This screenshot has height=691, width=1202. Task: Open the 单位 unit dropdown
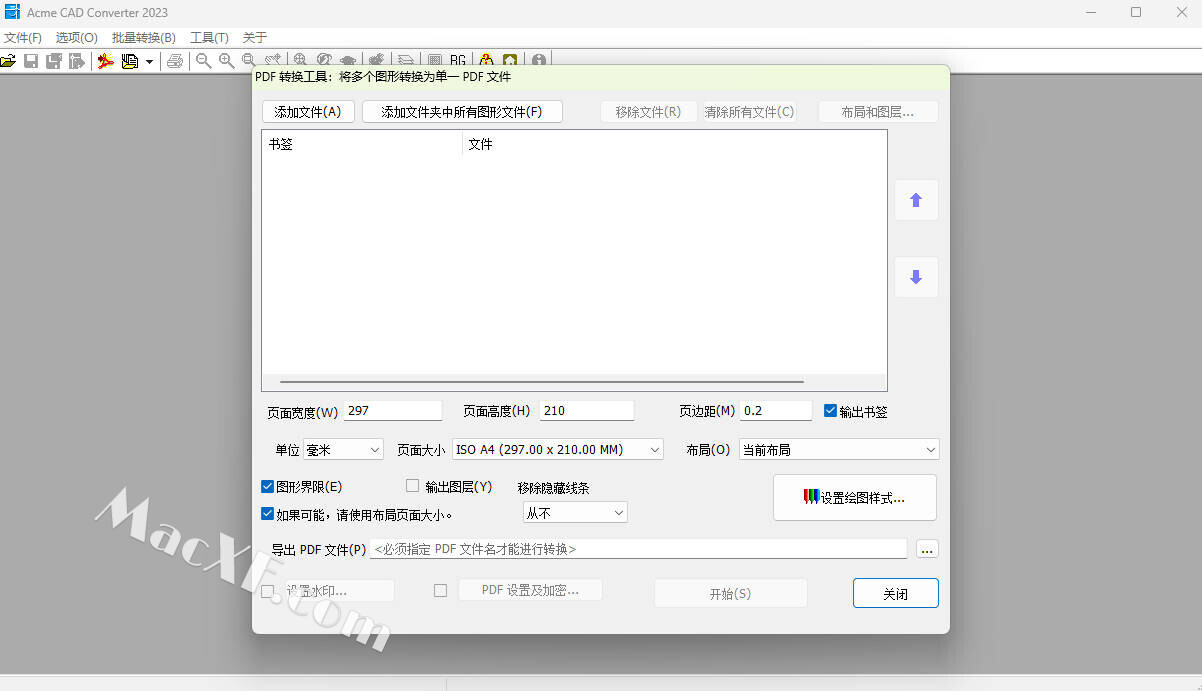coord(343,450)
